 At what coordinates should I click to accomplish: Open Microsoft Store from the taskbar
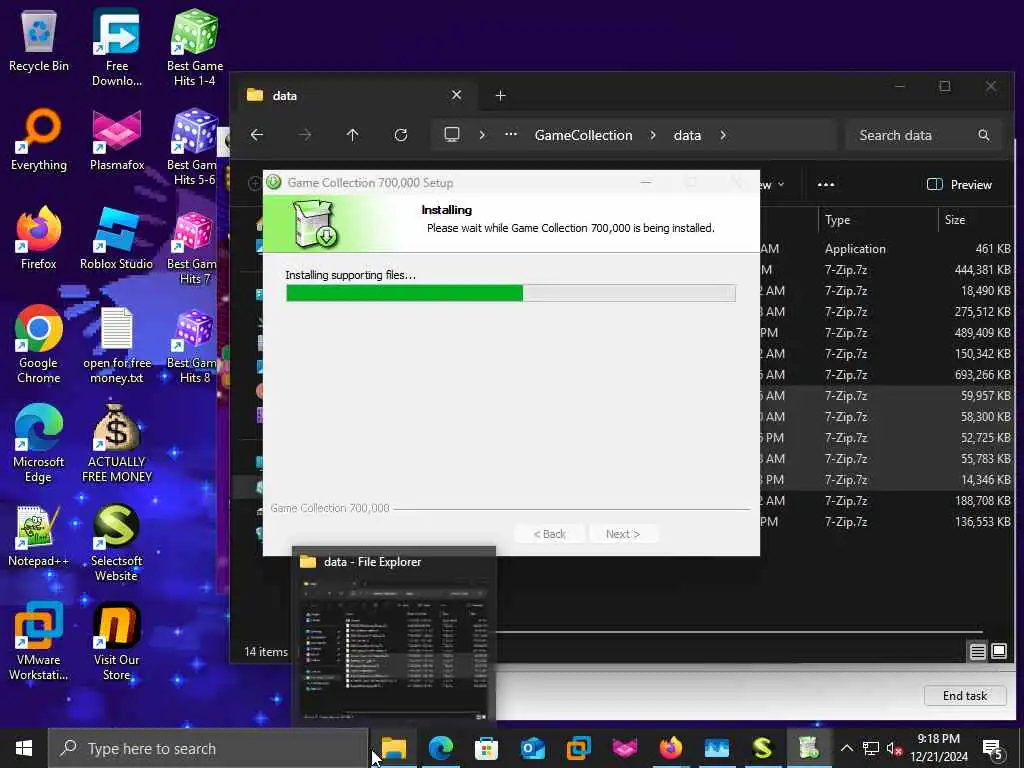point(487,748)
